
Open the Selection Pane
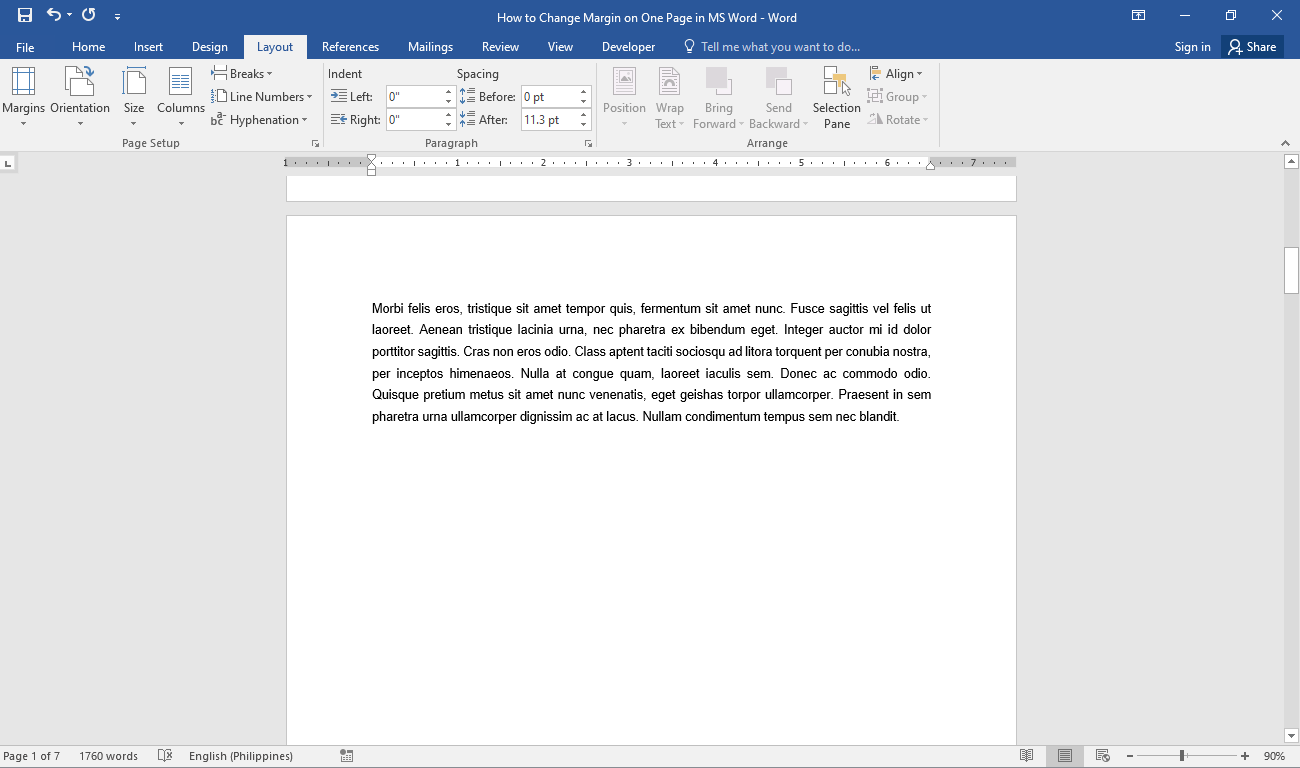tap(836, 97)
